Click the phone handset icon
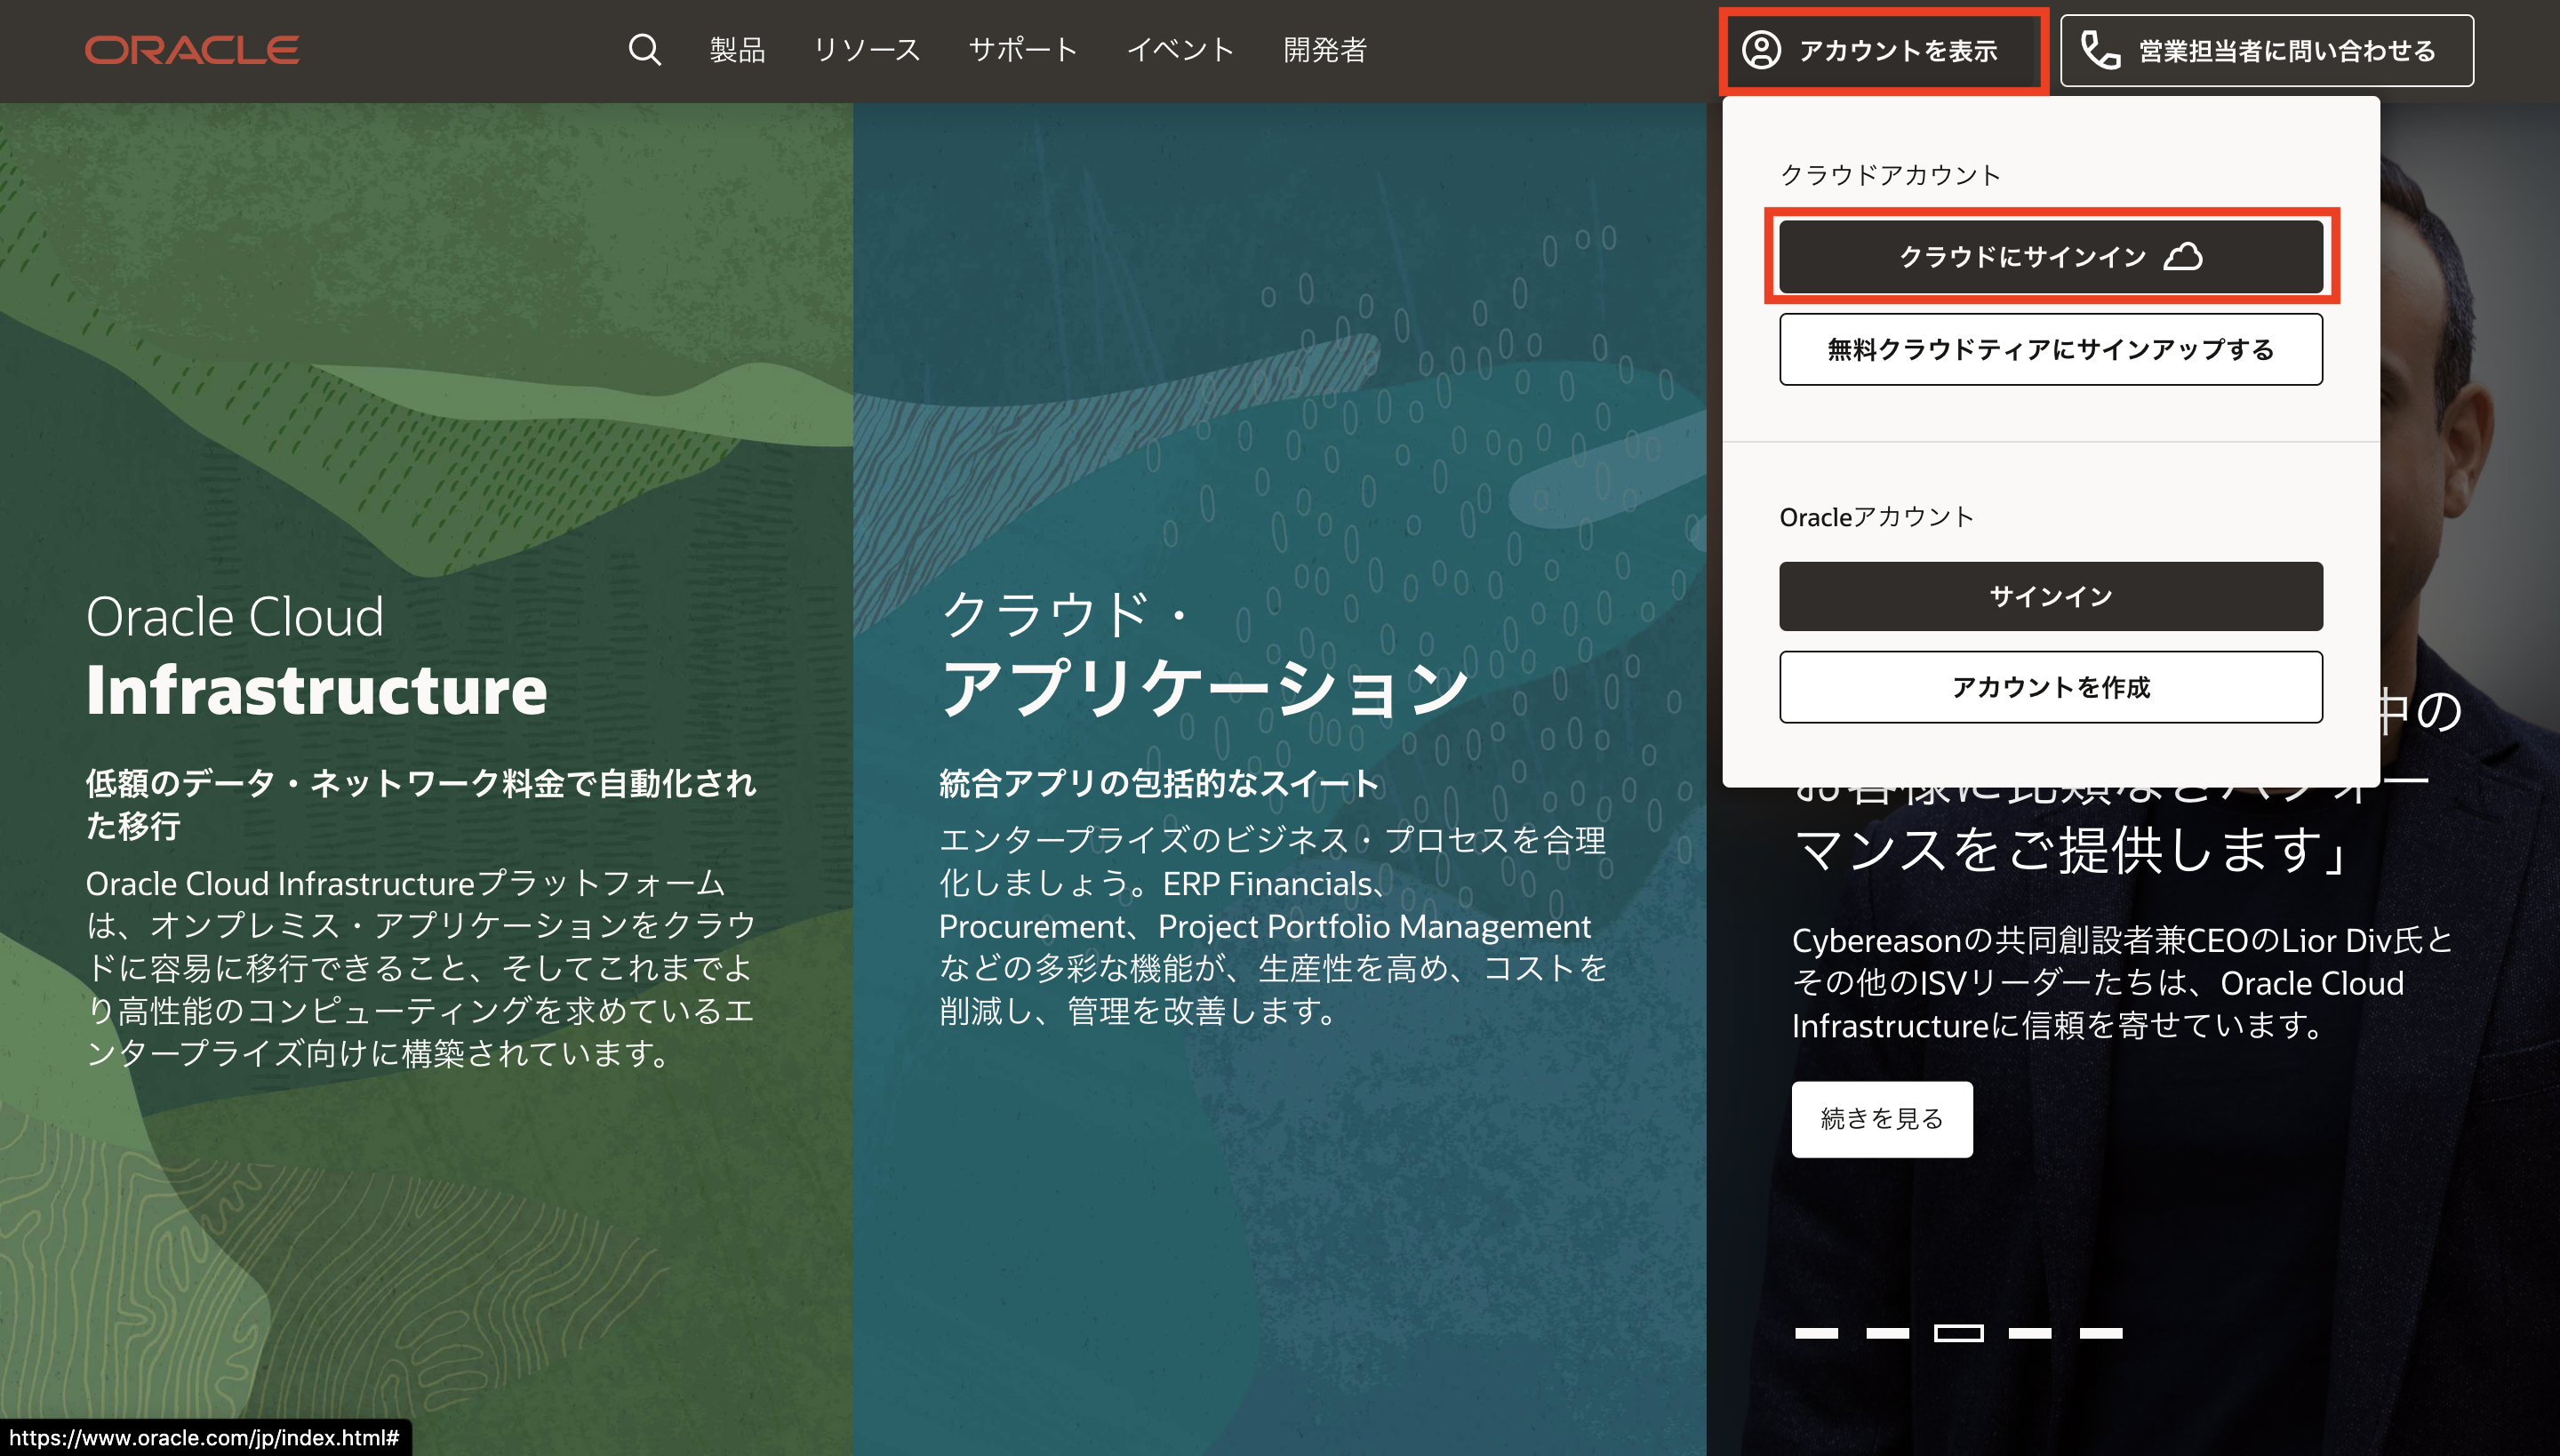 pyautogui.click(x=2100, y=50)
